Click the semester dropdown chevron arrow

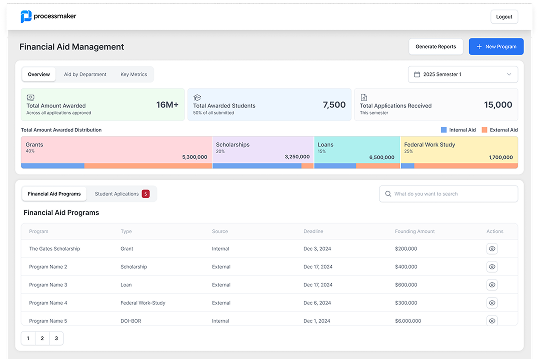tap(509, 74)
